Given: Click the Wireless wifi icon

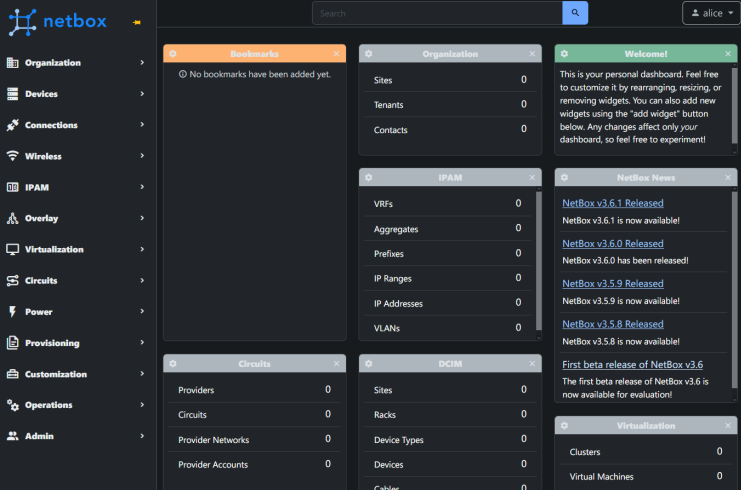Looking at the screenshot, I should (x=13, y=156).
